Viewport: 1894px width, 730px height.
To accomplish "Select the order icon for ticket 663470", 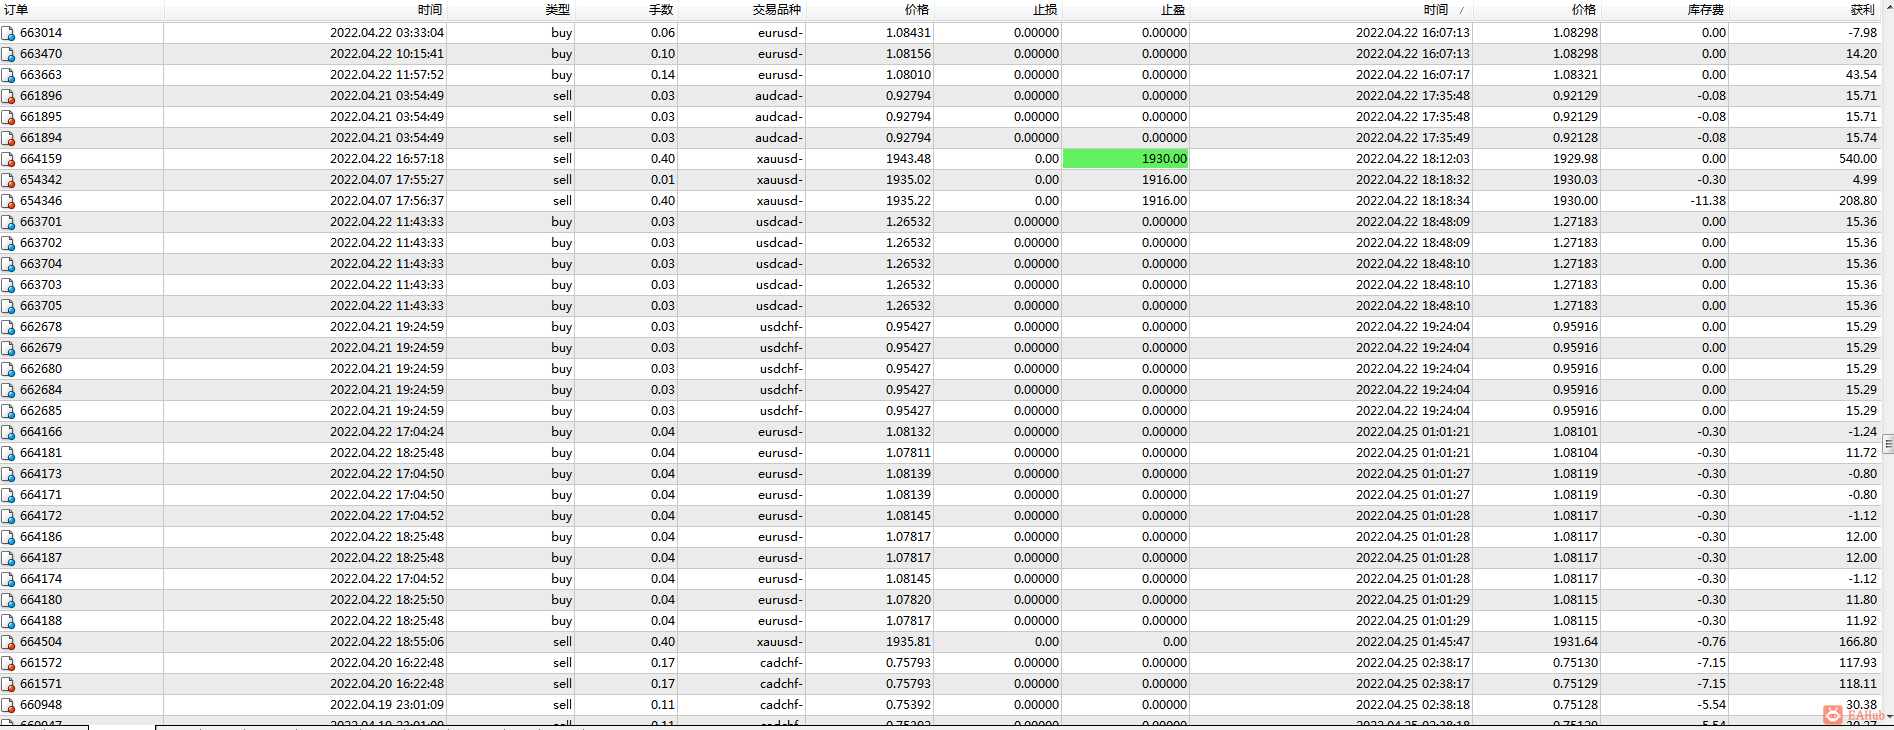I will [8, 54].
